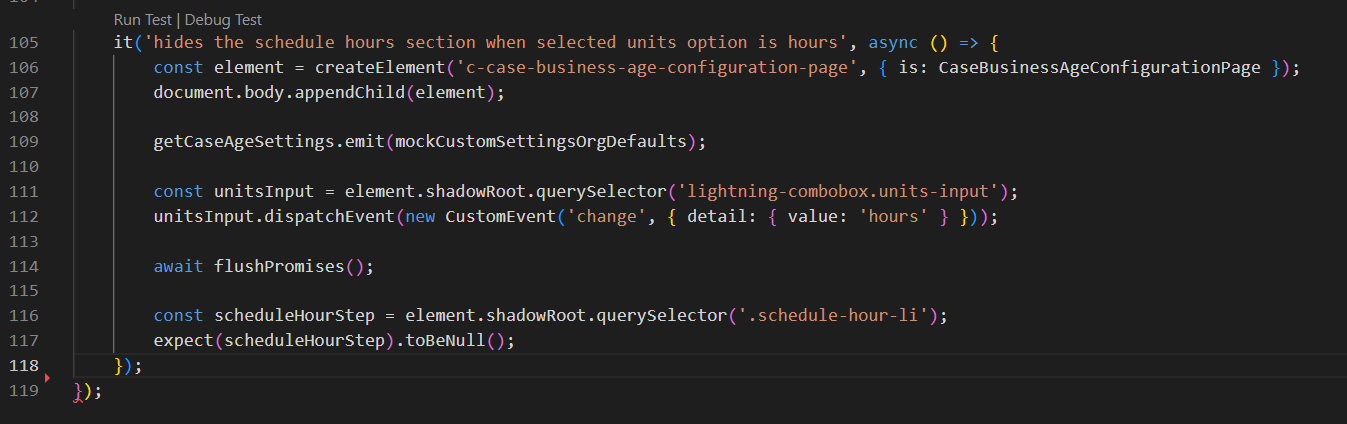Click getCaseAgeSettings identifier on line 109

(244, 142)
